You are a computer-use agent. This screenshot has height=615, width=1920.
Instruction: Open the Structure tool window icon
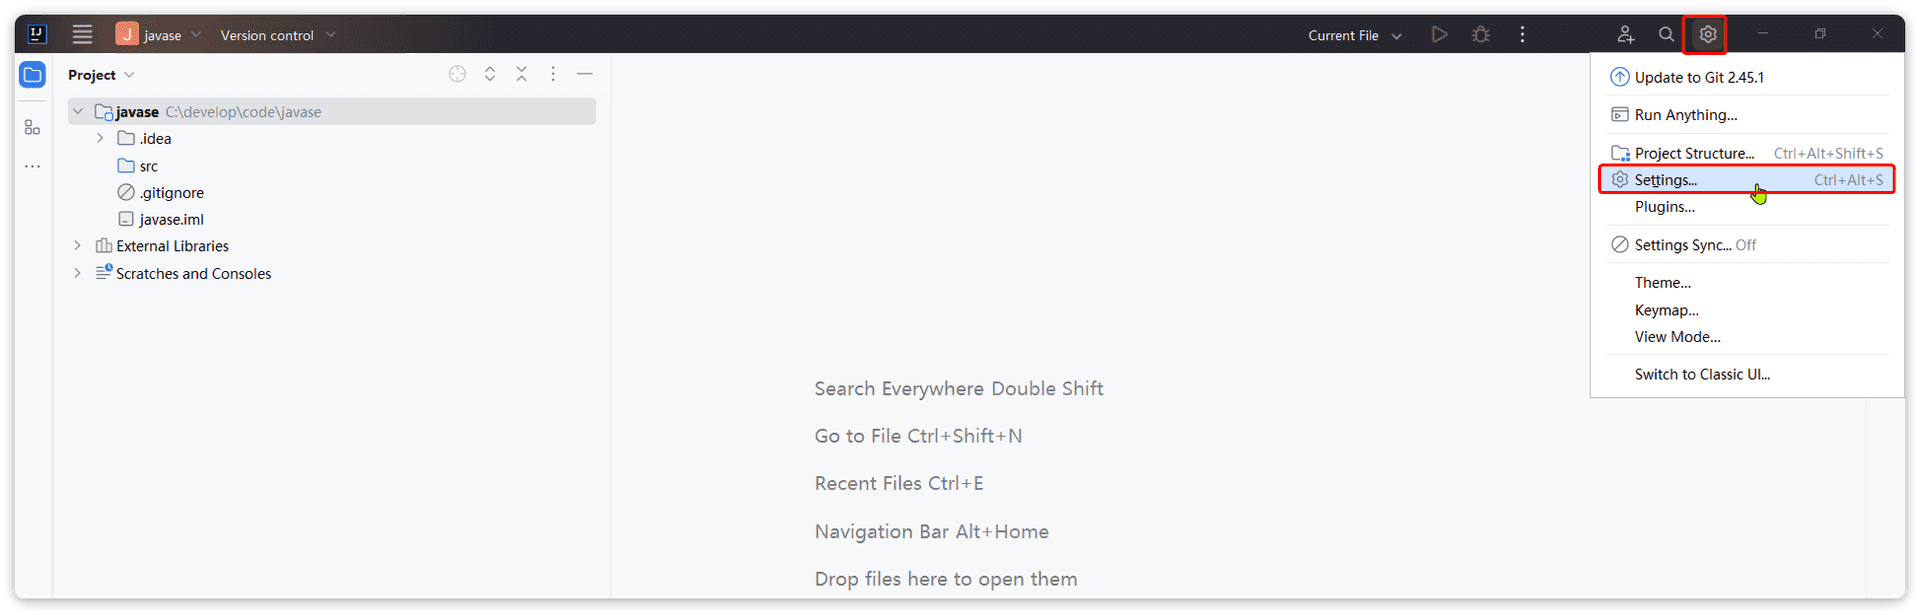click(x=33, y=128)
